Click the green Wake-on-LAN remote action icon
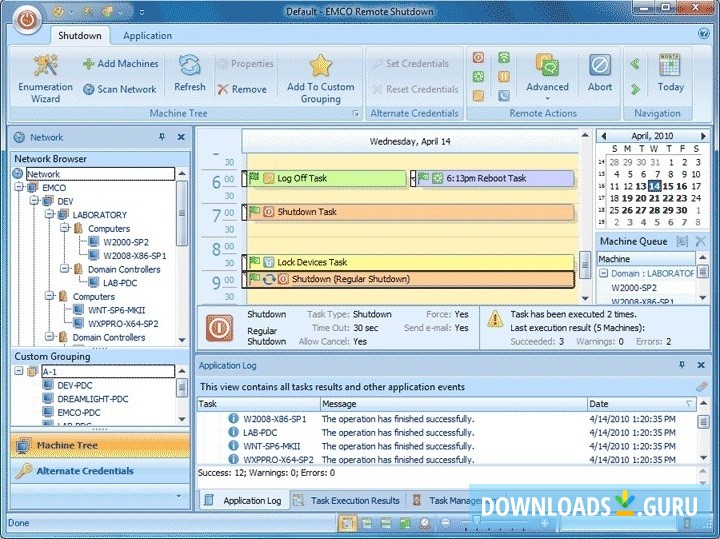The width and height of the screenshot is (720, 539). (504, 58)
